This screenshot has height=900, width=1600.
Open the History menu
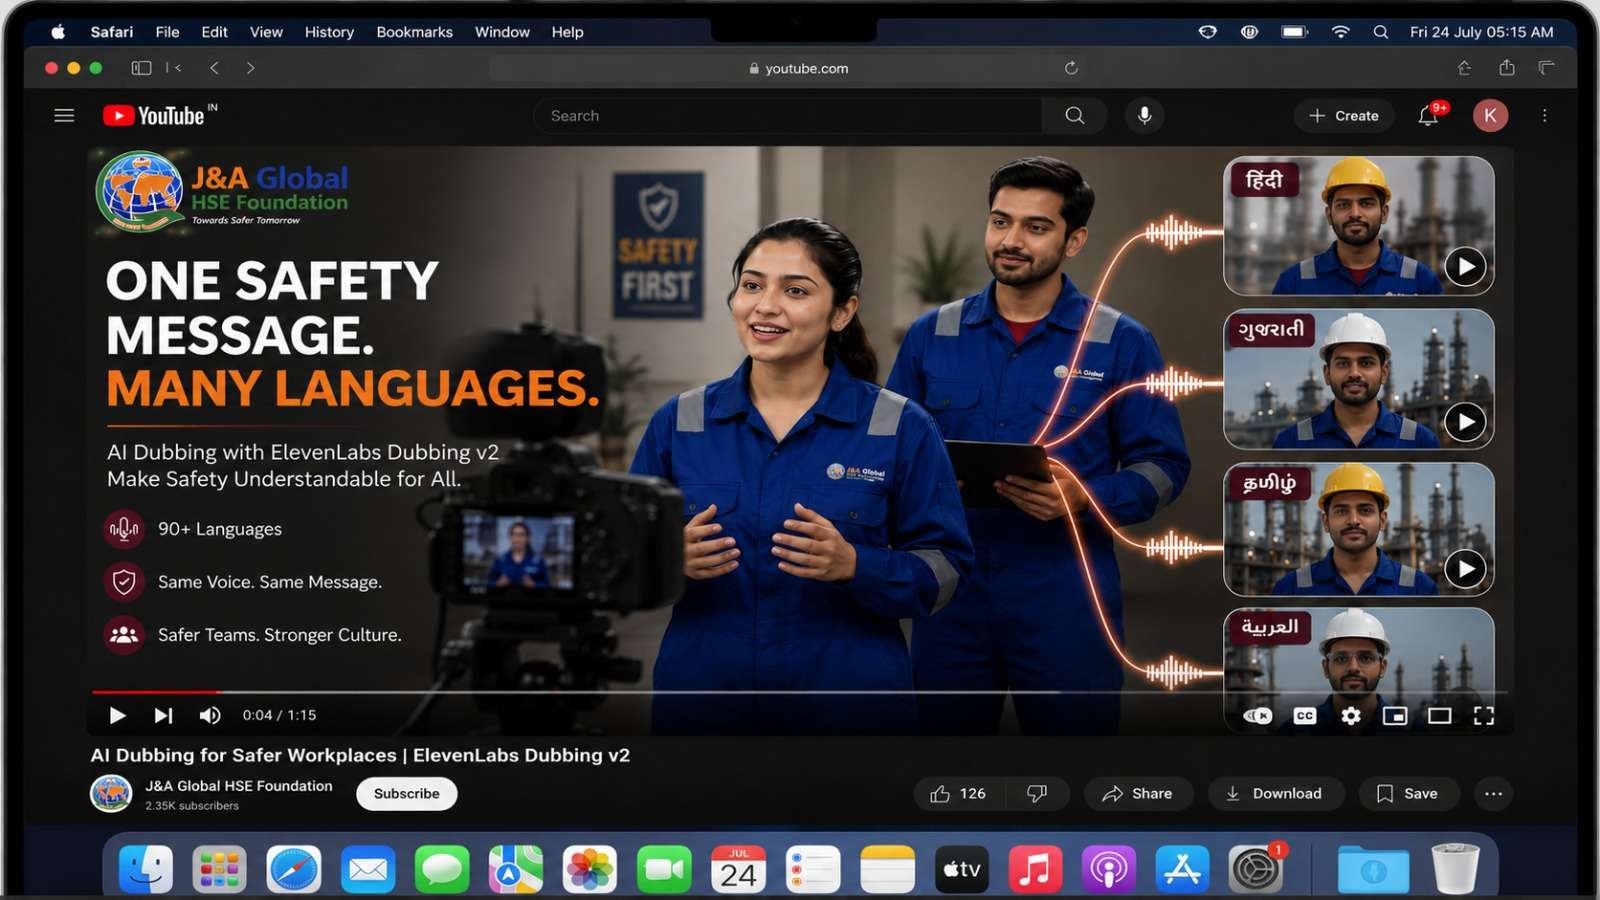click(329, 32)
